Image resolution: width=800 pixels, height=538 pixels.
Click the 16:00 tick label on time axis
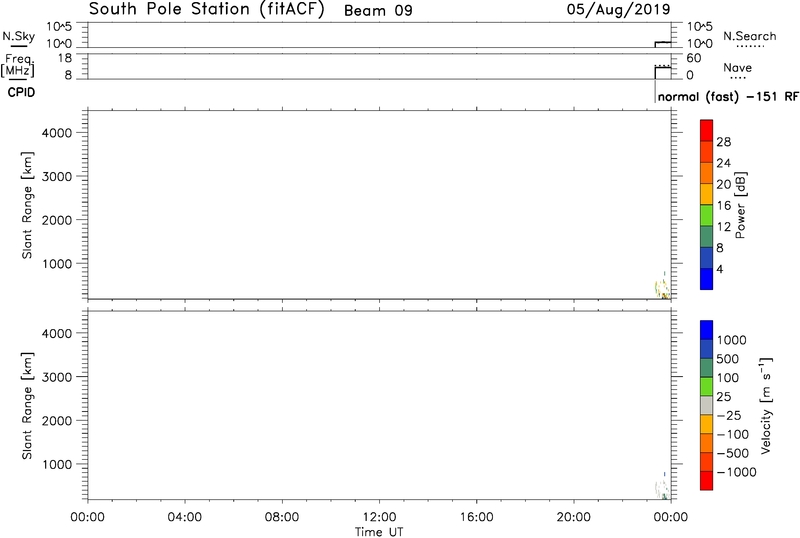pyautogui.click(x=477, y=517)
